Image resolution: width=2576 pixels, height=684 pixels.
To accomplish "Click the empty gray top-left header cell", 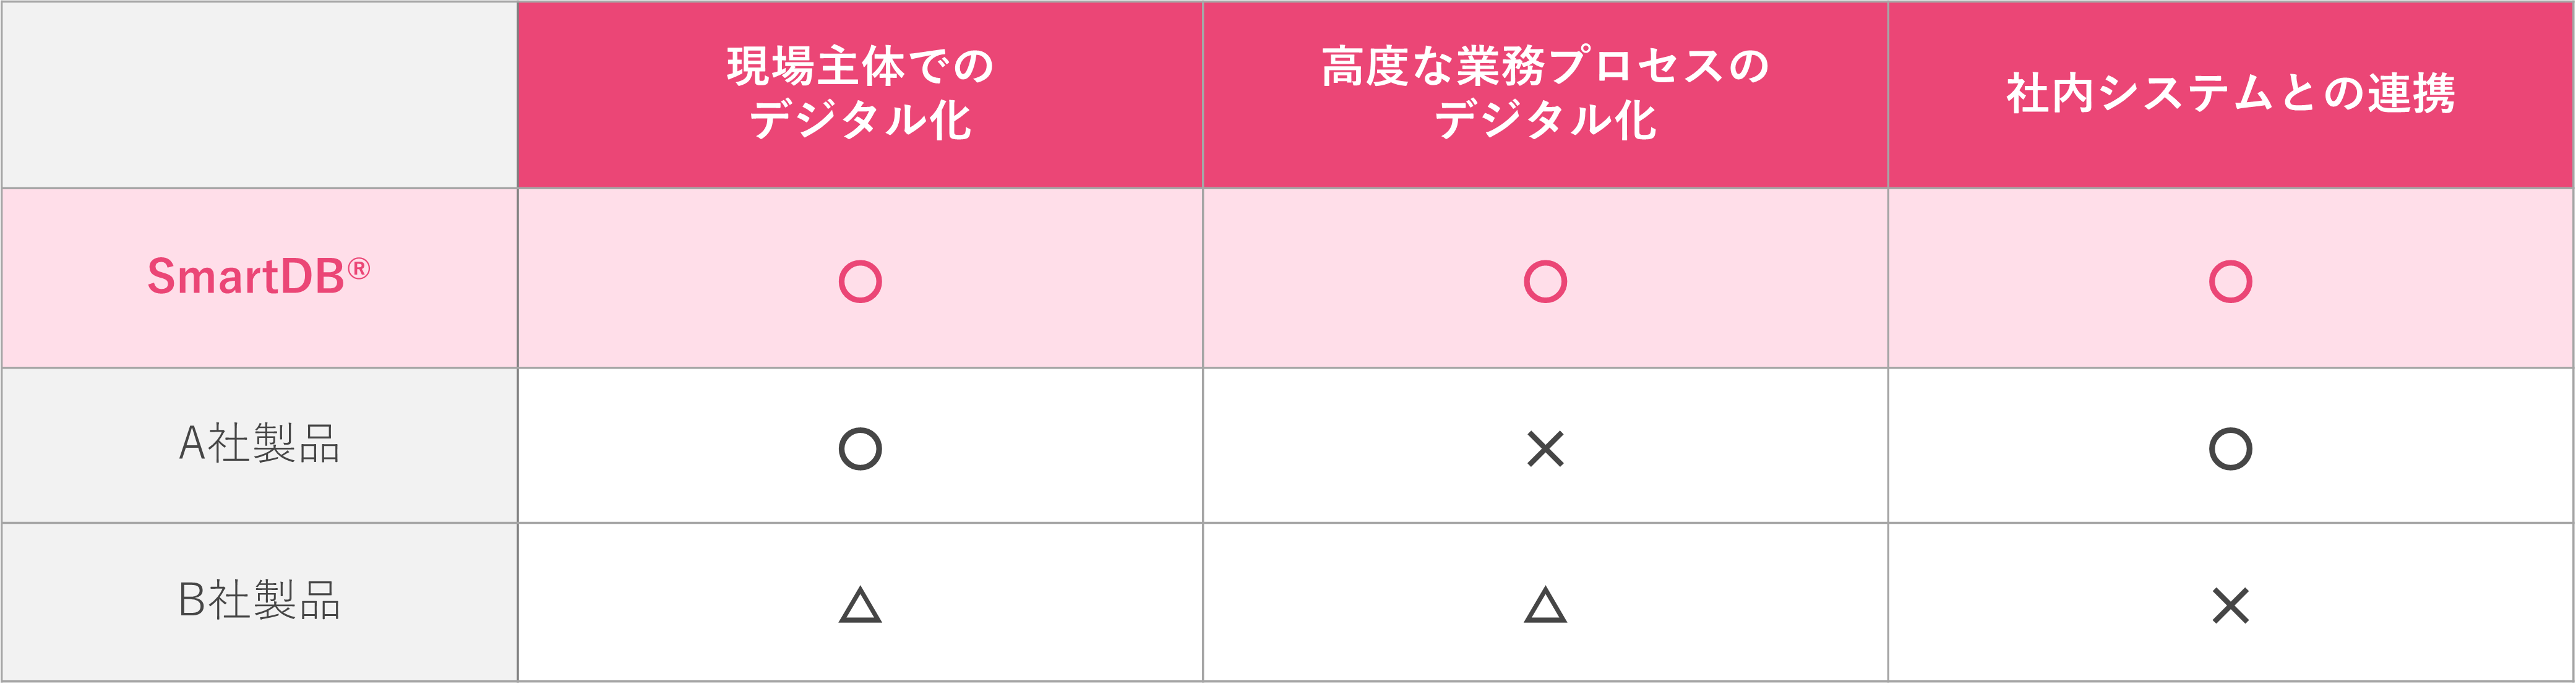I will 259,94.
